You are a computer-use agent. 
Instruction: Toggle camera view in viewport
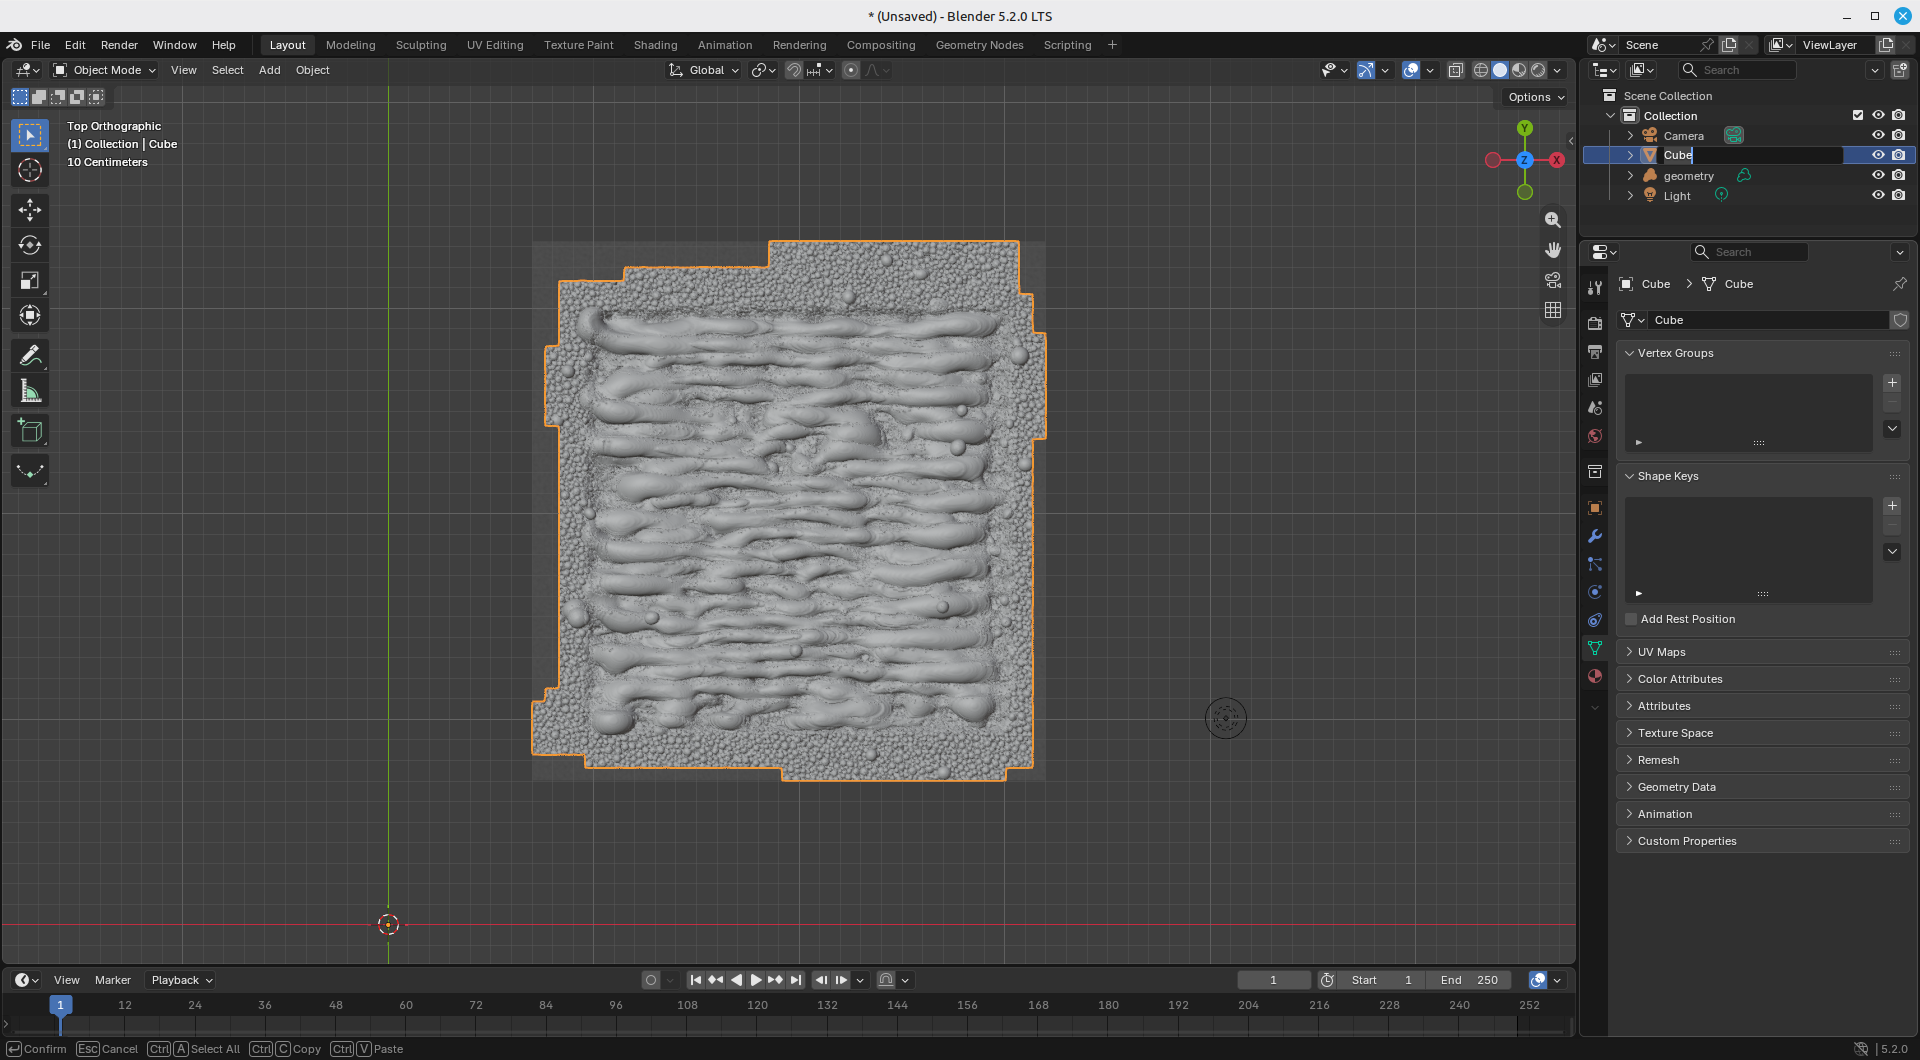(x=1553, y=280)
